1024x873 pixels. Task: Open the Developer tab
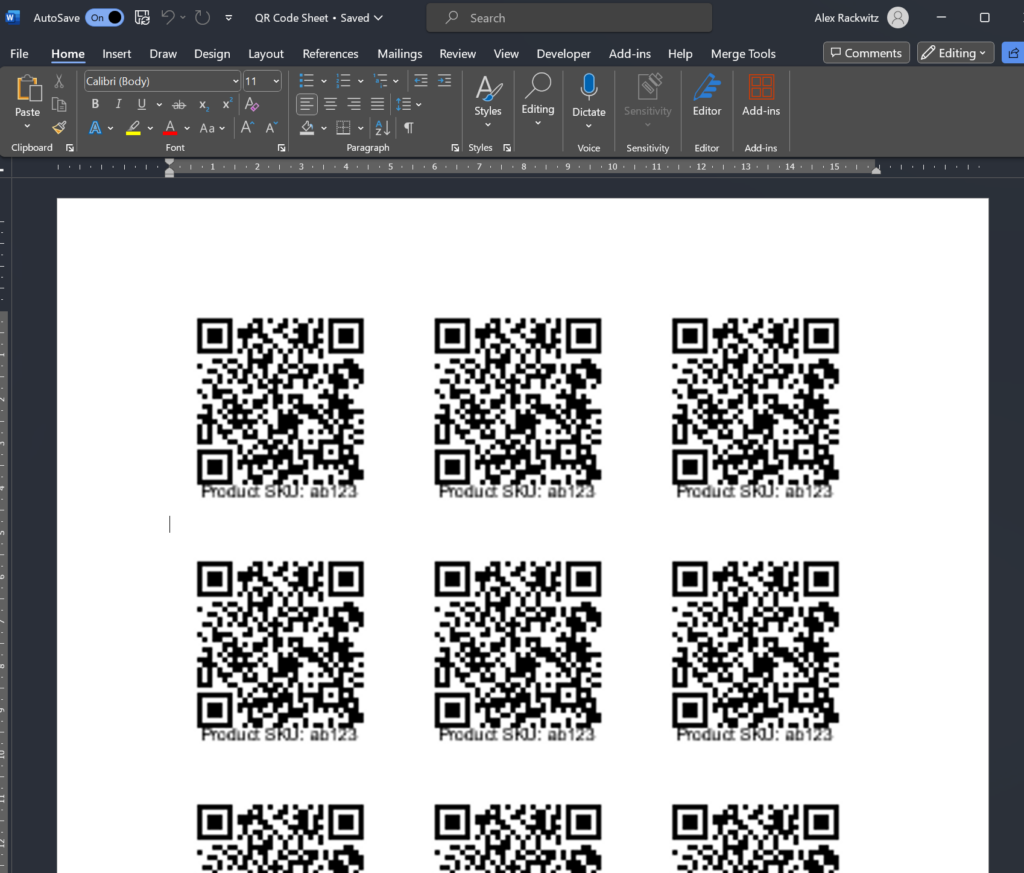[563, 54]
